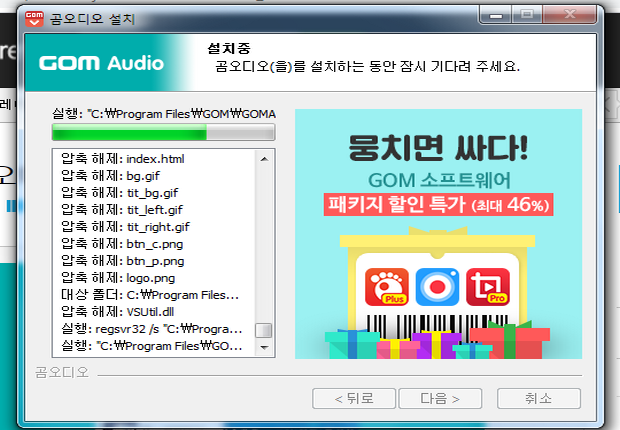
Task: Select the '압축 해제: bg.gif' log row
Action: click(154, 176)
